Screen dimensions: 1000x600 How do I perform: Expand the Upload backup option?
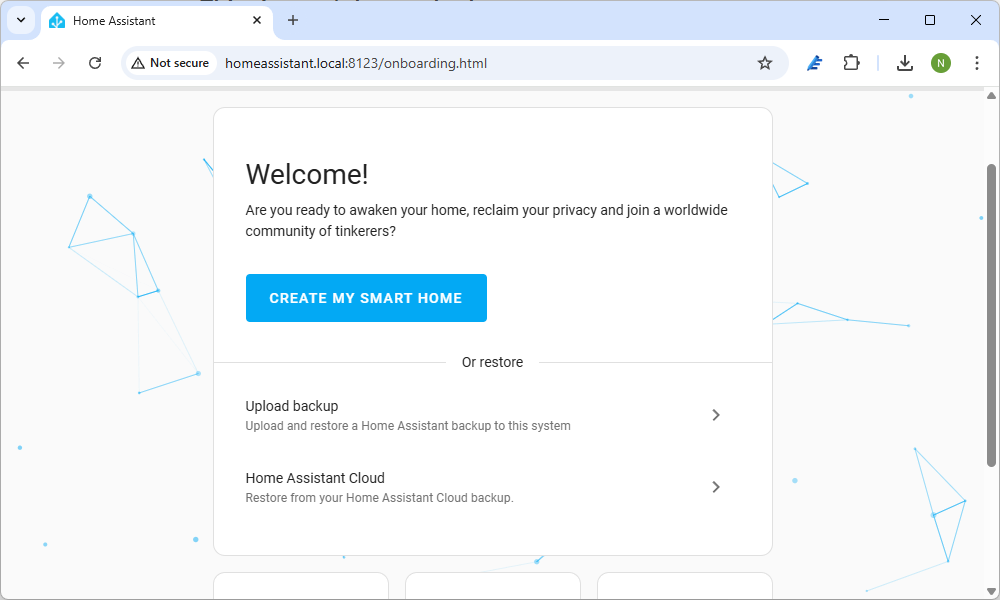click(x=716, y=414)
